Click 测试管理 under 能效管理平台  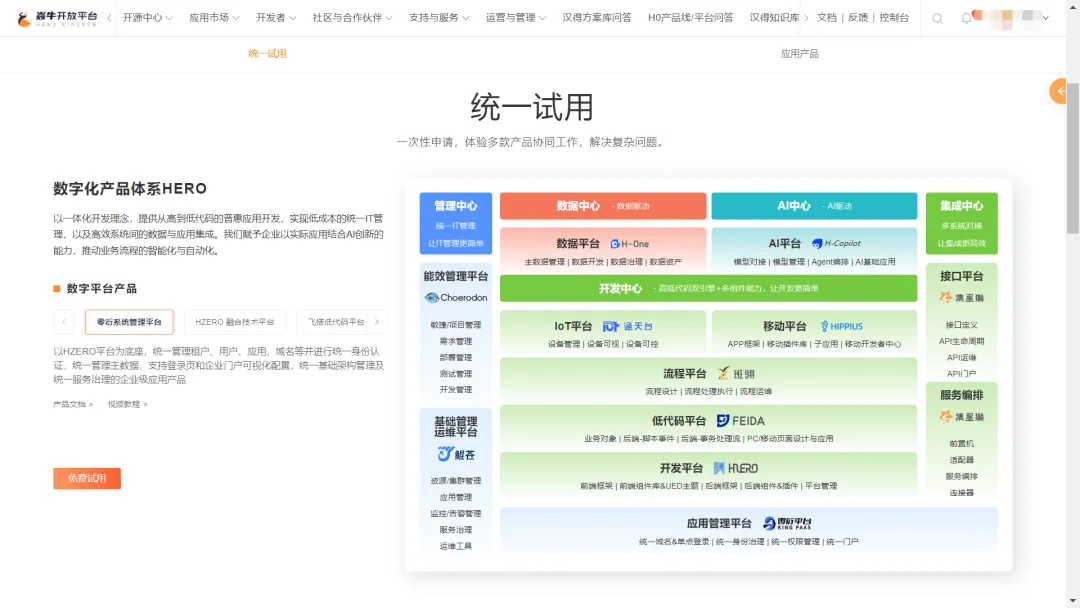click(x=455, y=374)
